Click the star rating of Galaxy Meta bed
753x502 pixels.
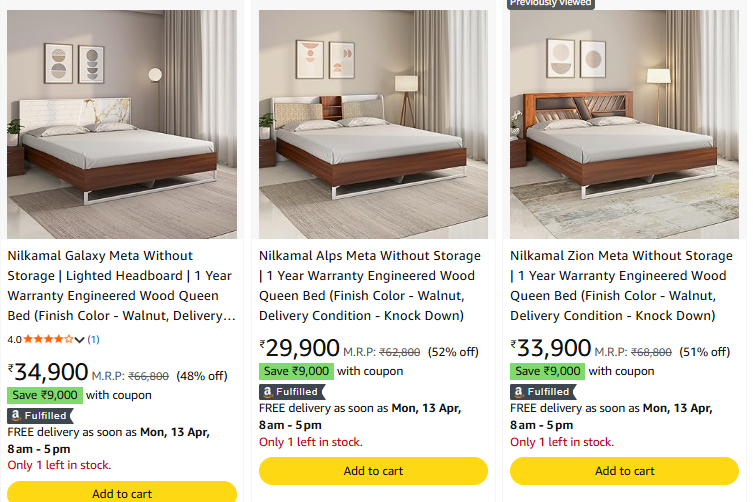click(x=48, y=339)
